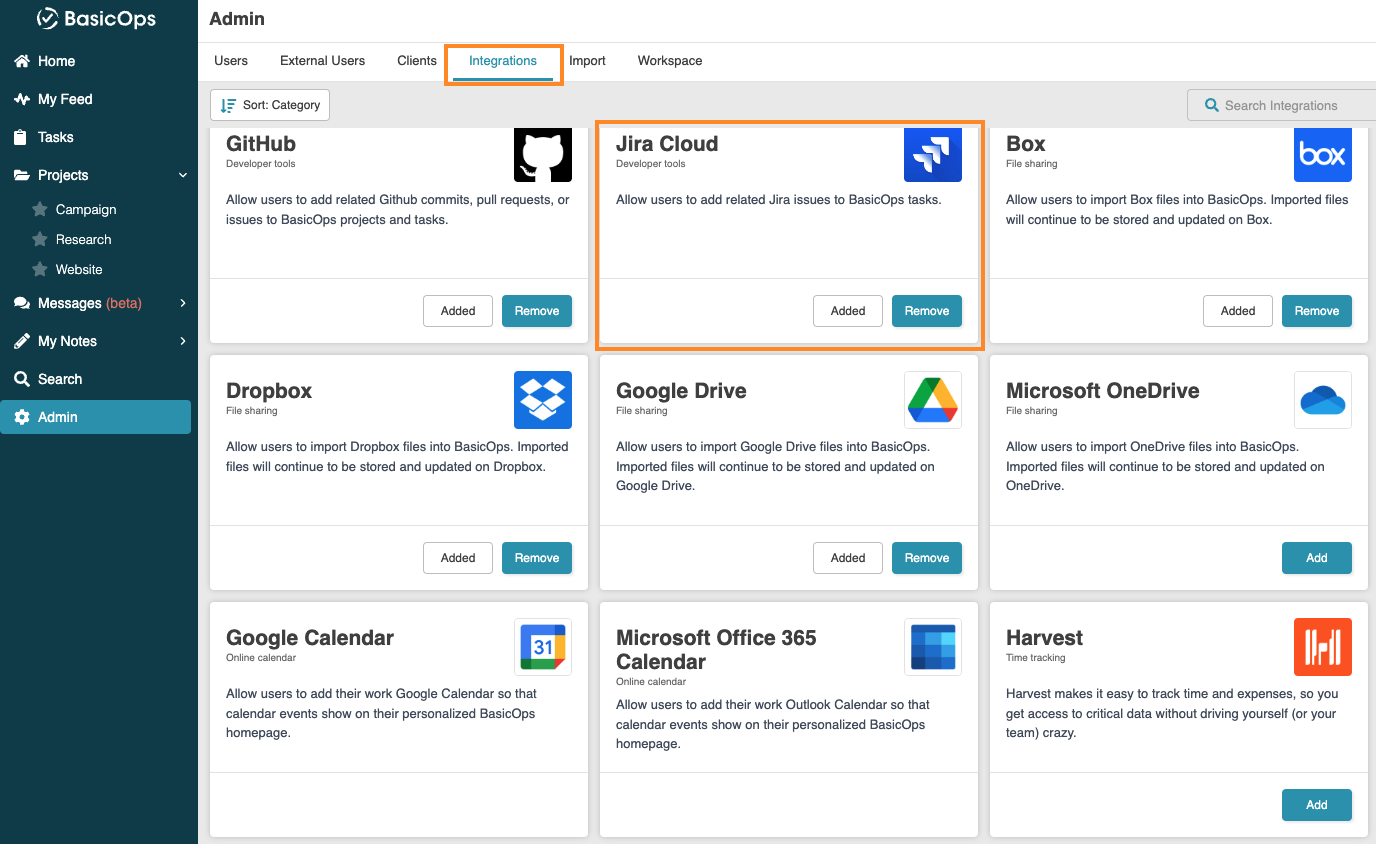Click the Office 365 Calendar logo
Screen dimensions: 1376x844
pyautogui.click(x=933, y=647)
